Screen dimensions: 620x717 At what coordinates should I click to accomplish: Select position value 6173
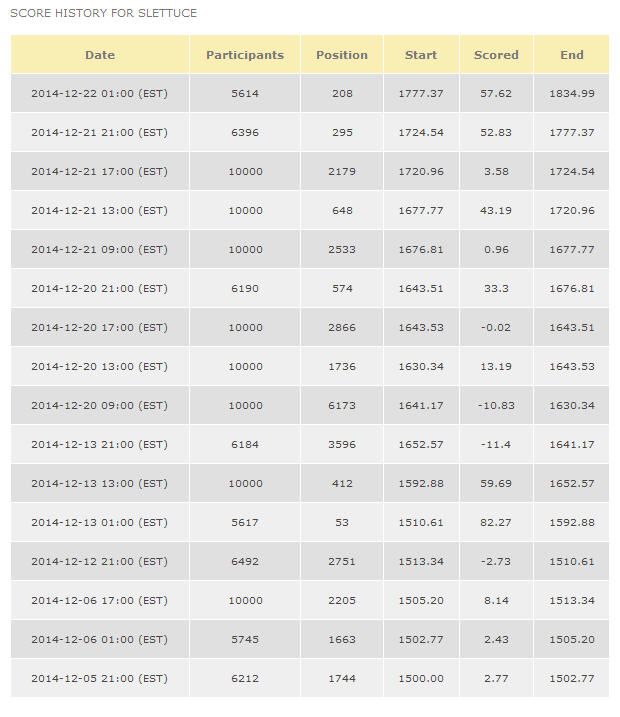342,405
